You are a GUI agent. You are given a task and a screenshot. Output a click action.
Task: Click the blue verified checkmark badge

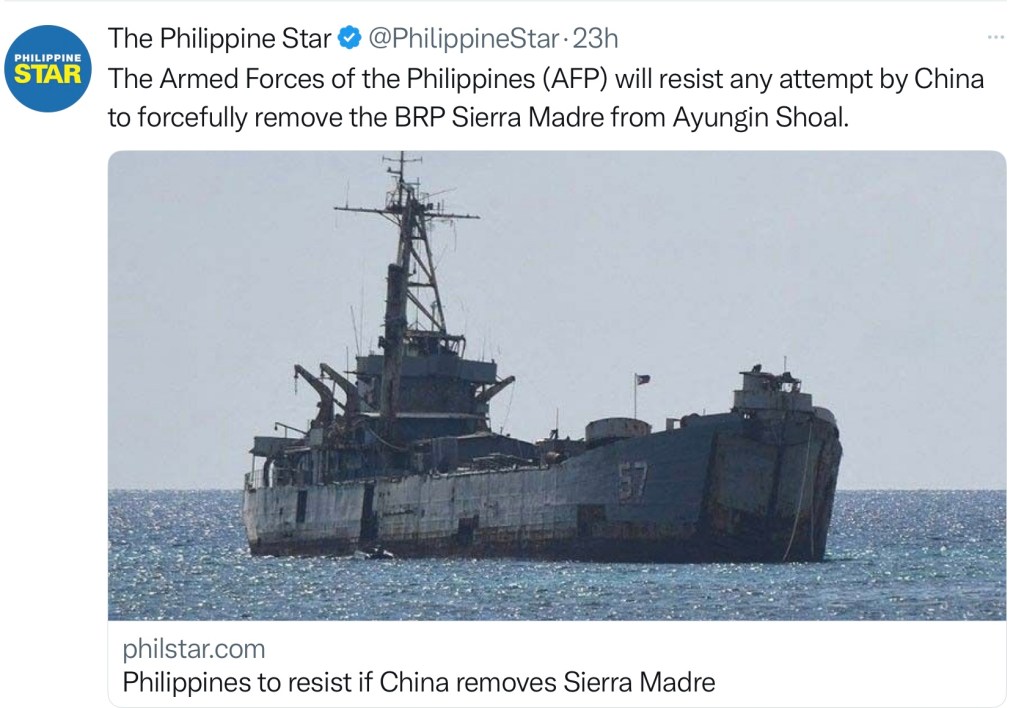[x=349, y=39]
